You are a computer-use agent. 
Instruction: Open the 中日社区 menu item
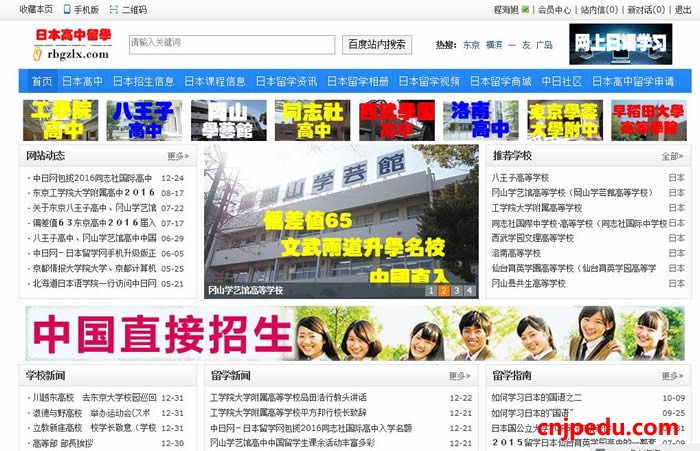[562, 81]
